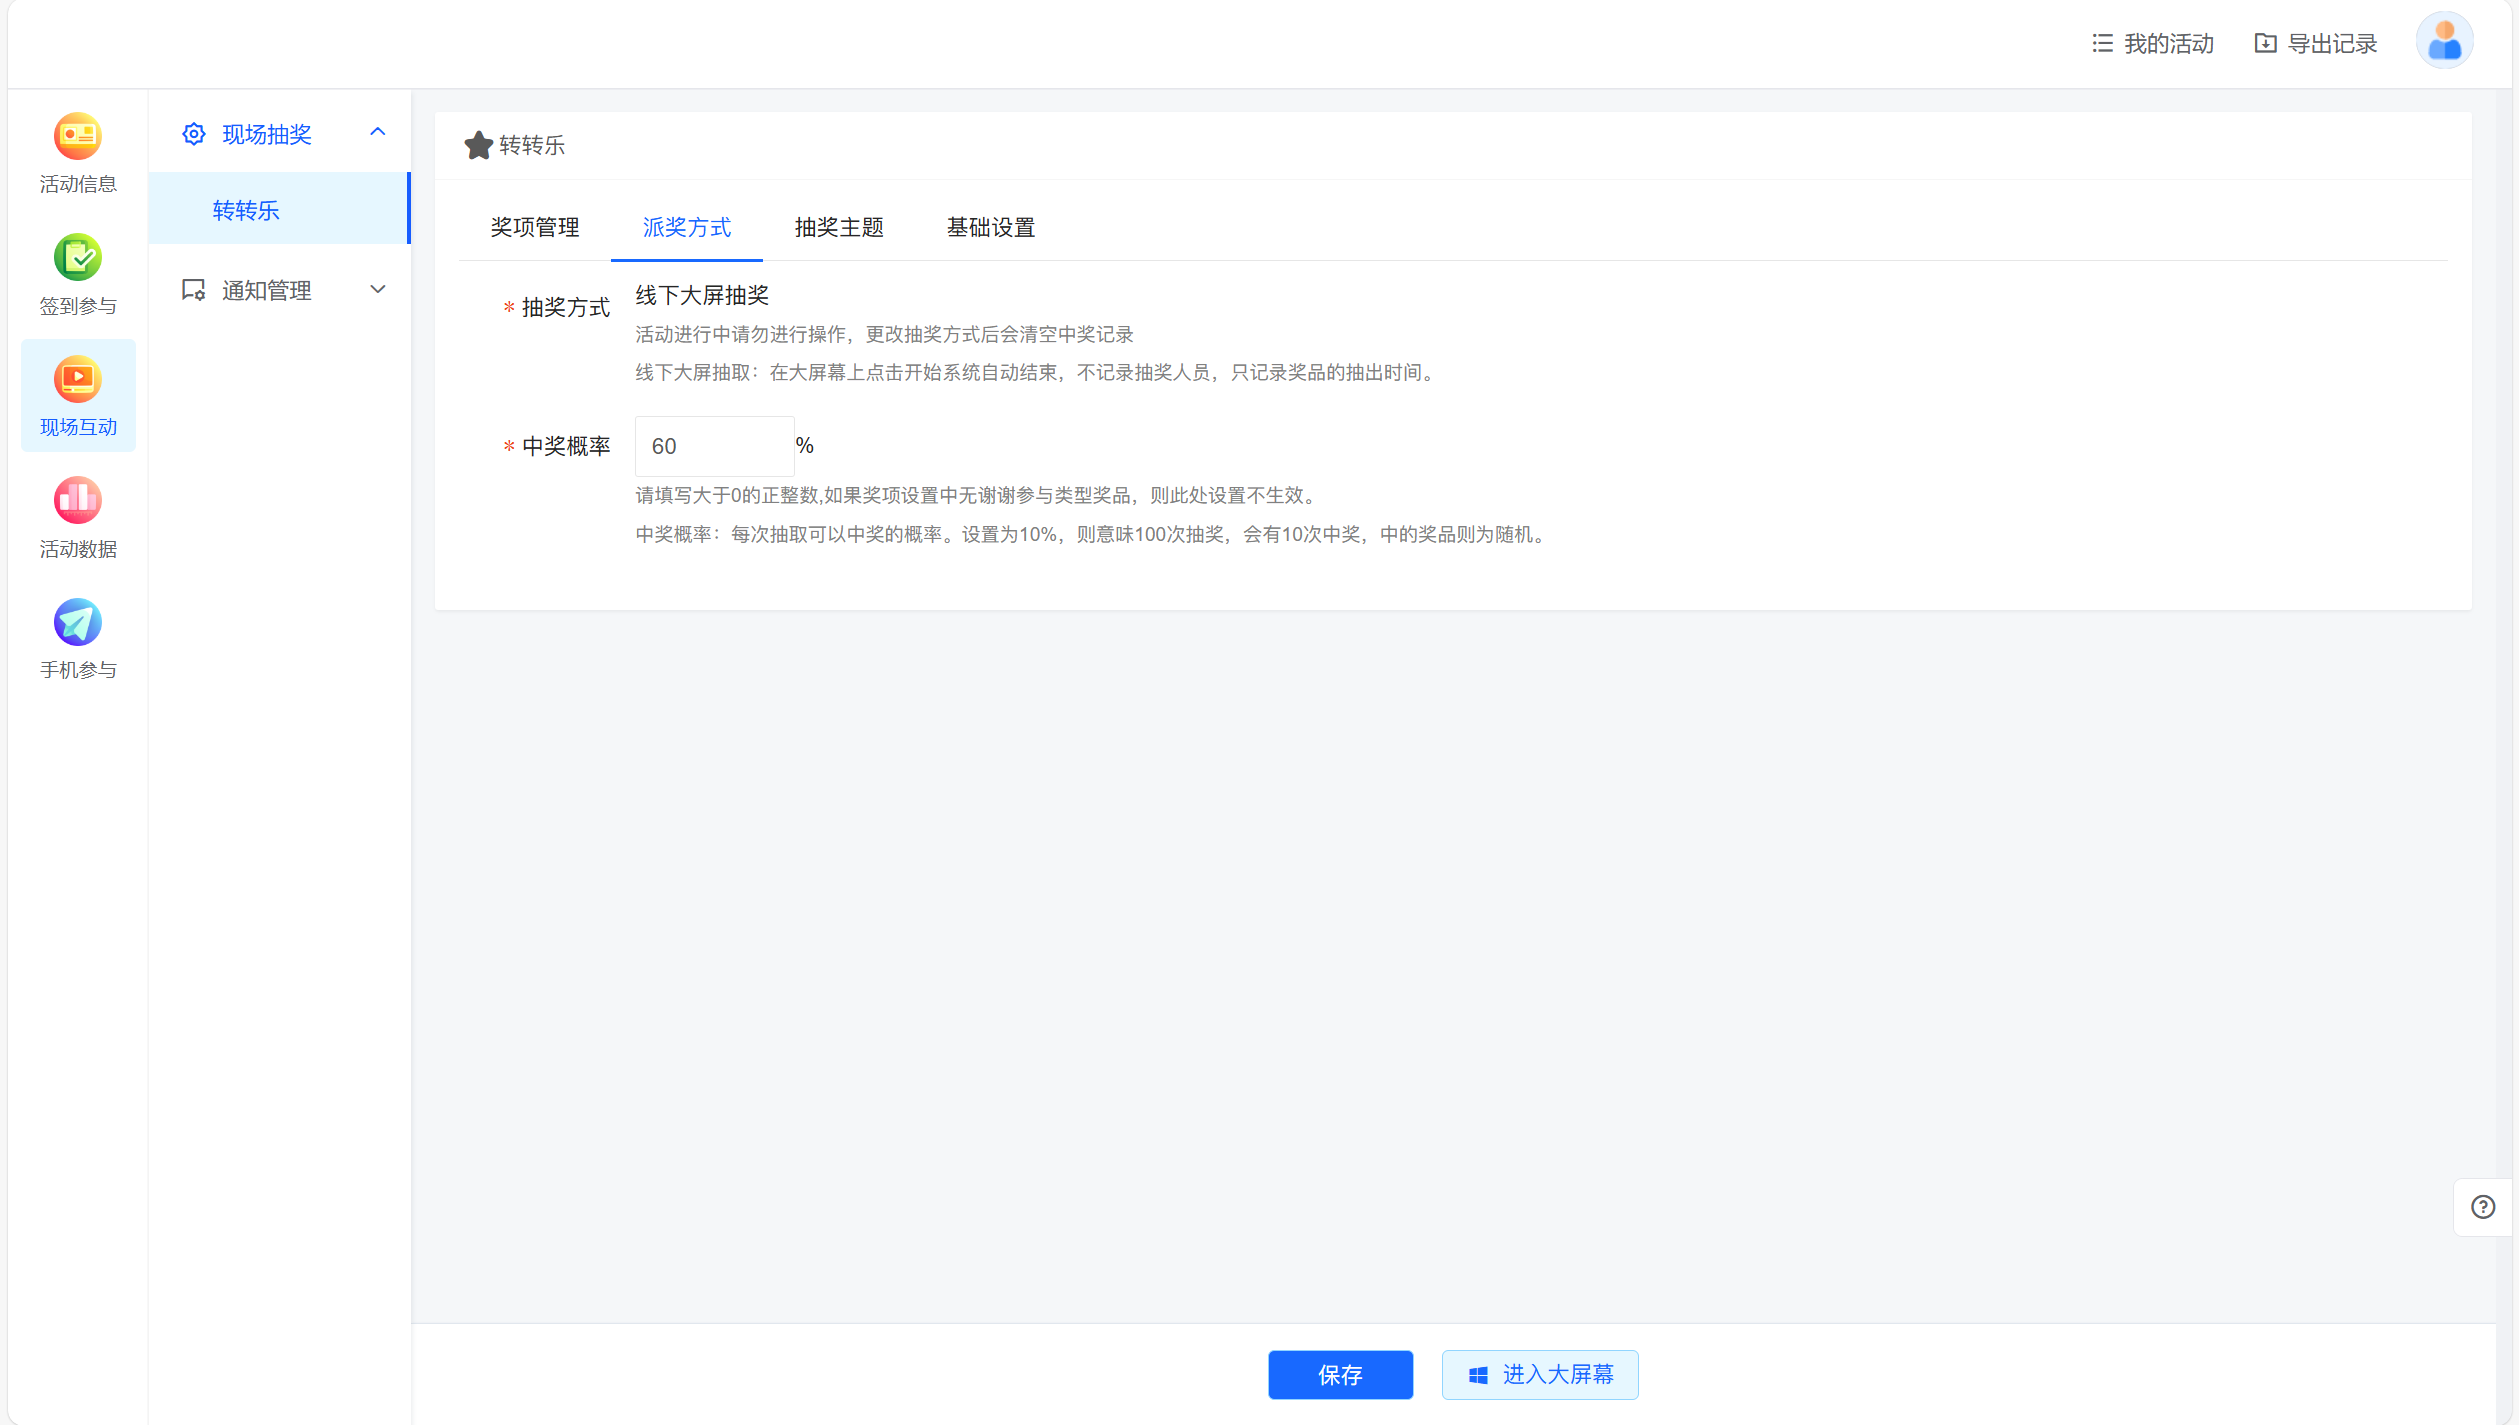The height and width of the screenshot is (1425, 2519).
Task: Click the 手机参与 label text
Action: pyautogui.click(x=78, y=670)
